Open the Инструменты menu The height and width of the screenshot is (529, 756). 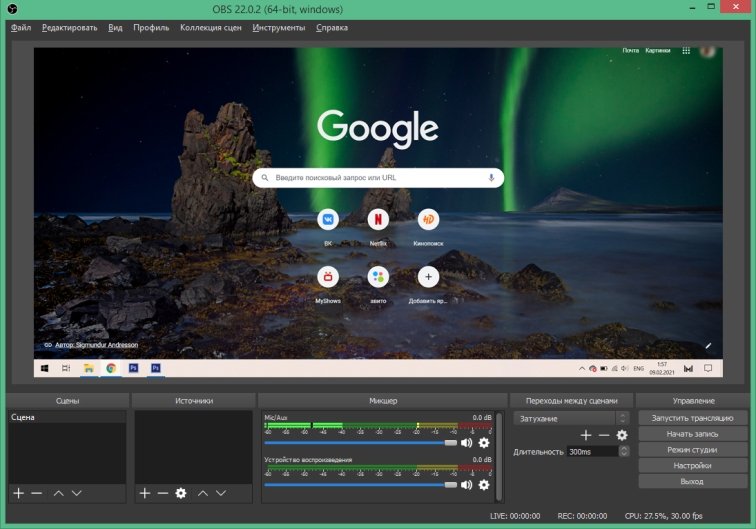point(279,28)
